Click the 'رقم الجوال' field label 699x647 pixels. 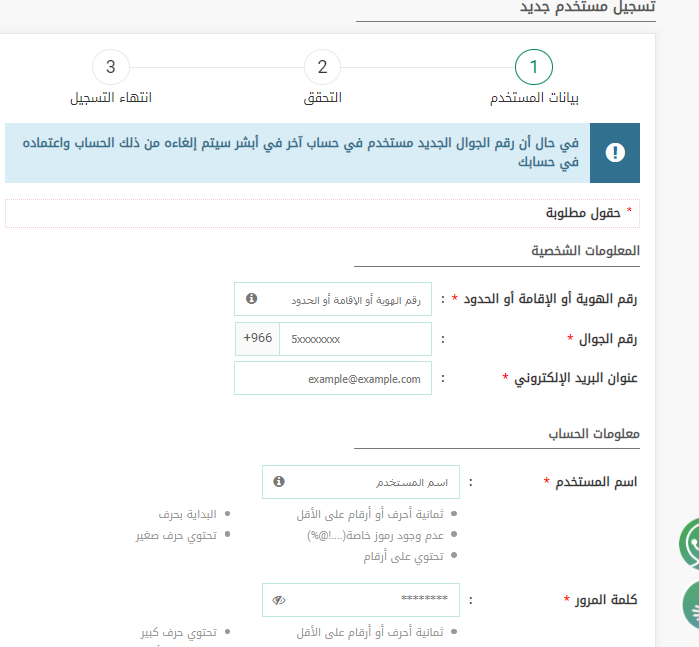click(x=608, y=339)
